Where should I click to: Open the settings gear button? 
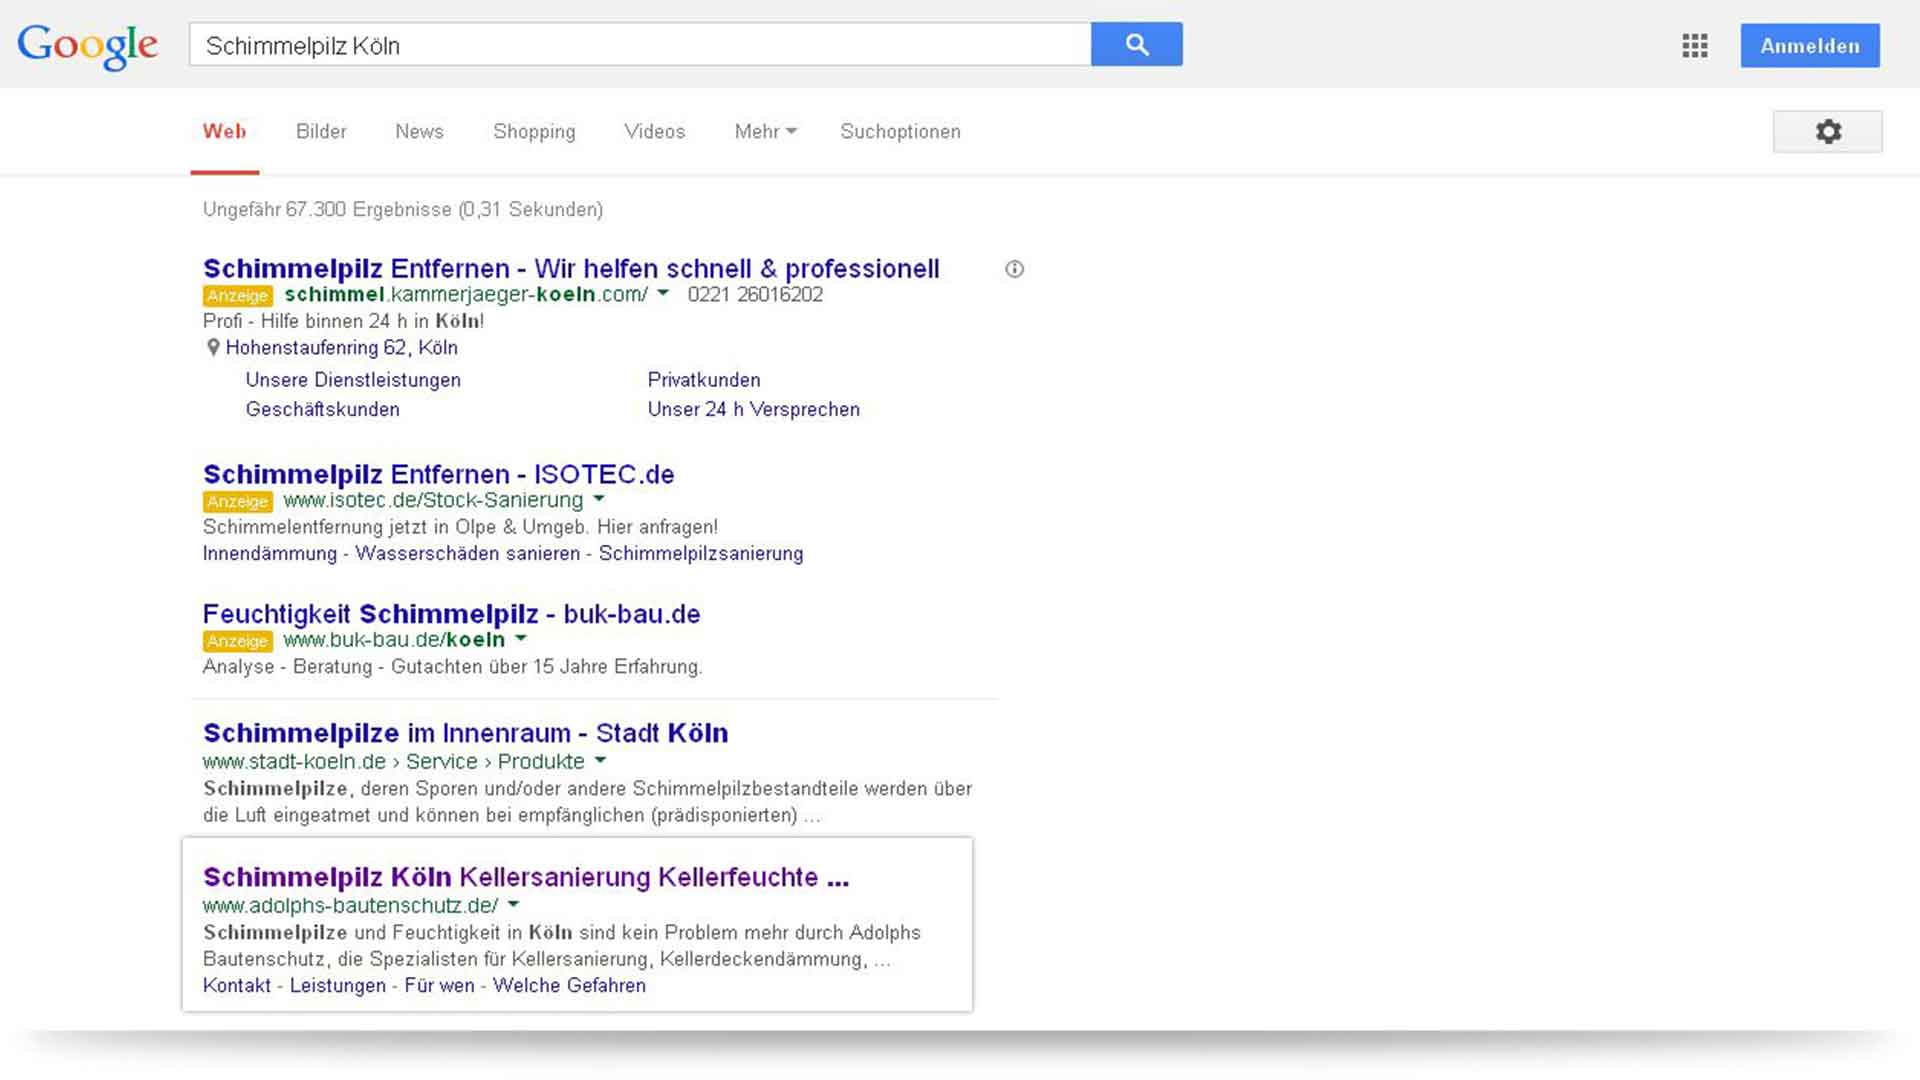click(1828, 131)
